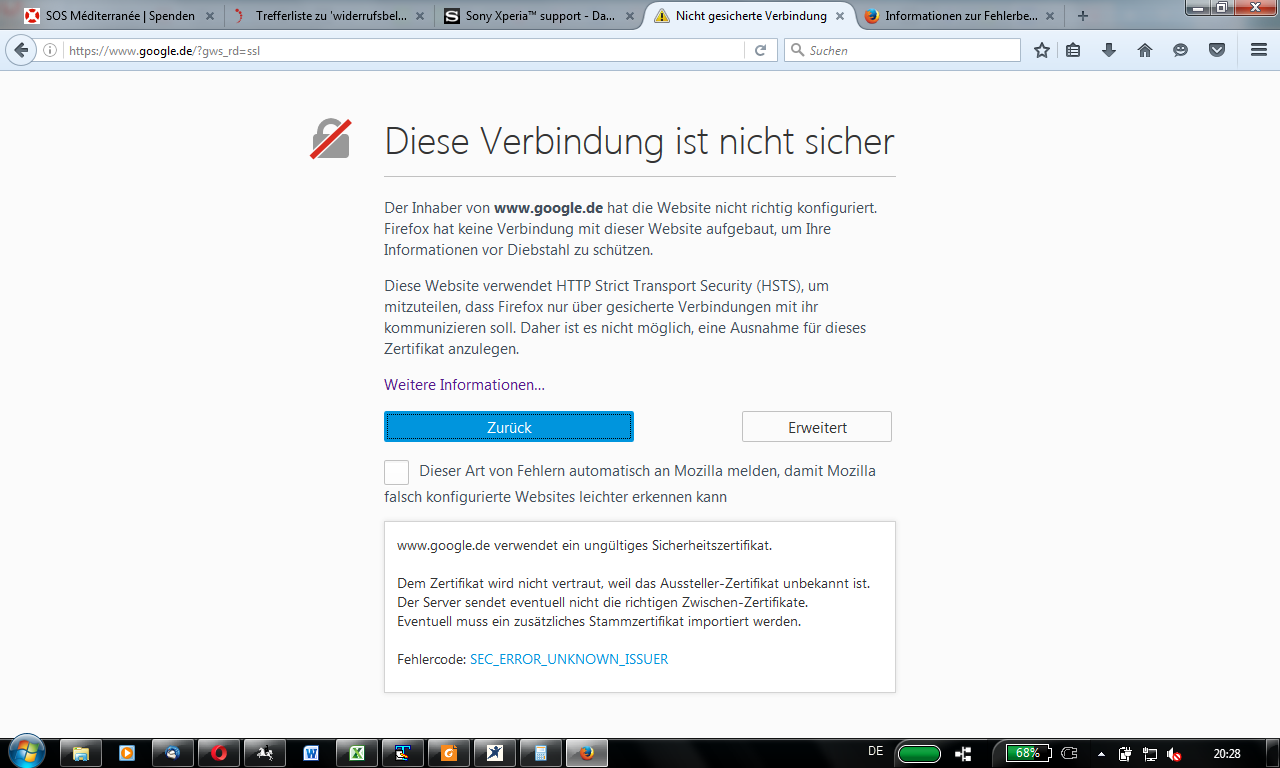
Task: Select the Nicht gesicherte Verbindung tab
Action: 750,16
